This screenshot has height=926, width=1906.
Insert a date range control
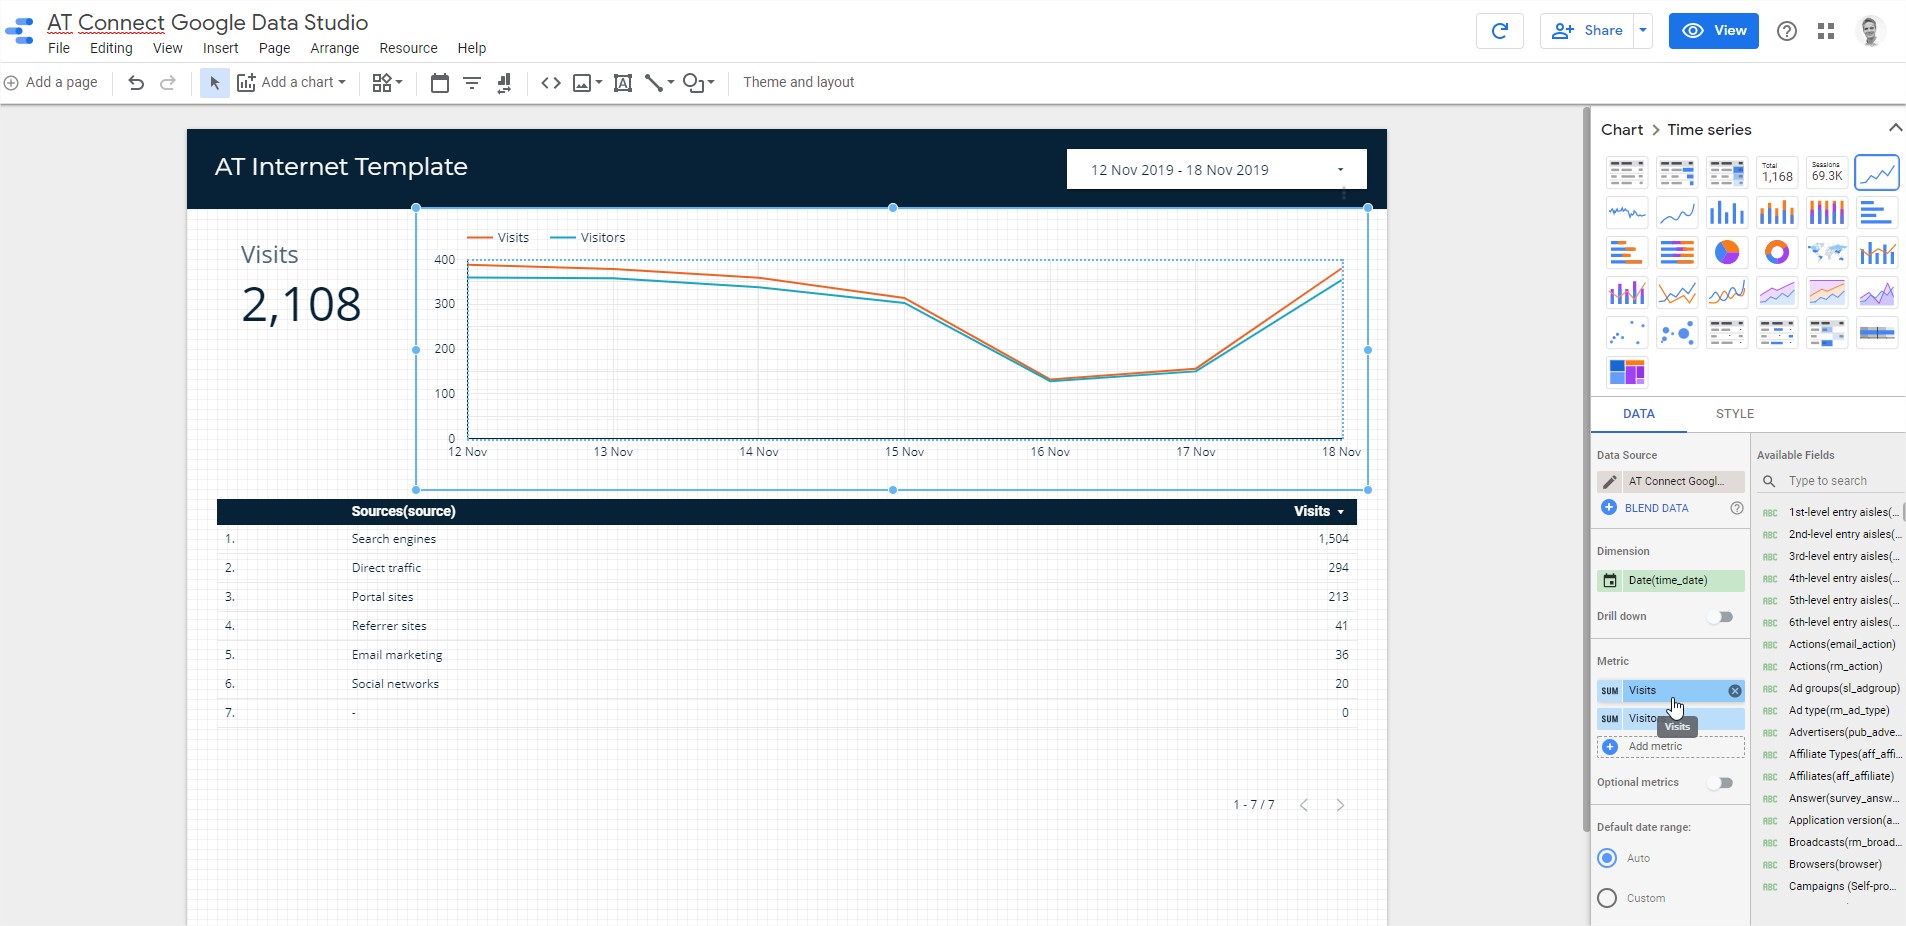click(439, 83)
